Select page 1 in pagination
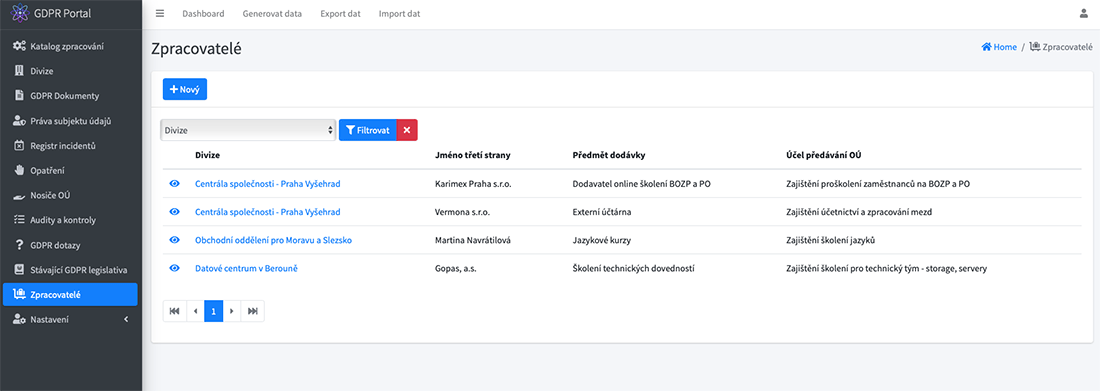The image size is (1100, 391). [213, 311]
